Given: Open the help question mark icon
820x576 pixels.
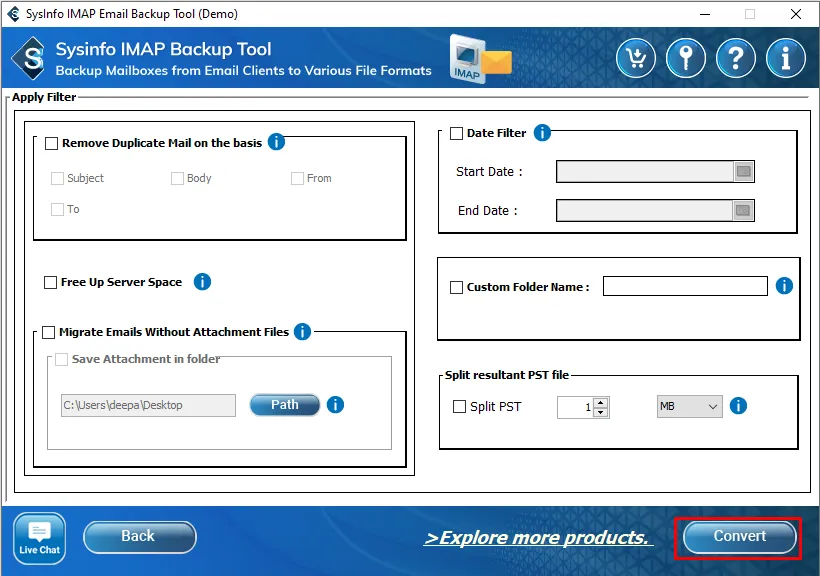Looking at the screenshot, I should pyautogui.click(x=736, y=58).
